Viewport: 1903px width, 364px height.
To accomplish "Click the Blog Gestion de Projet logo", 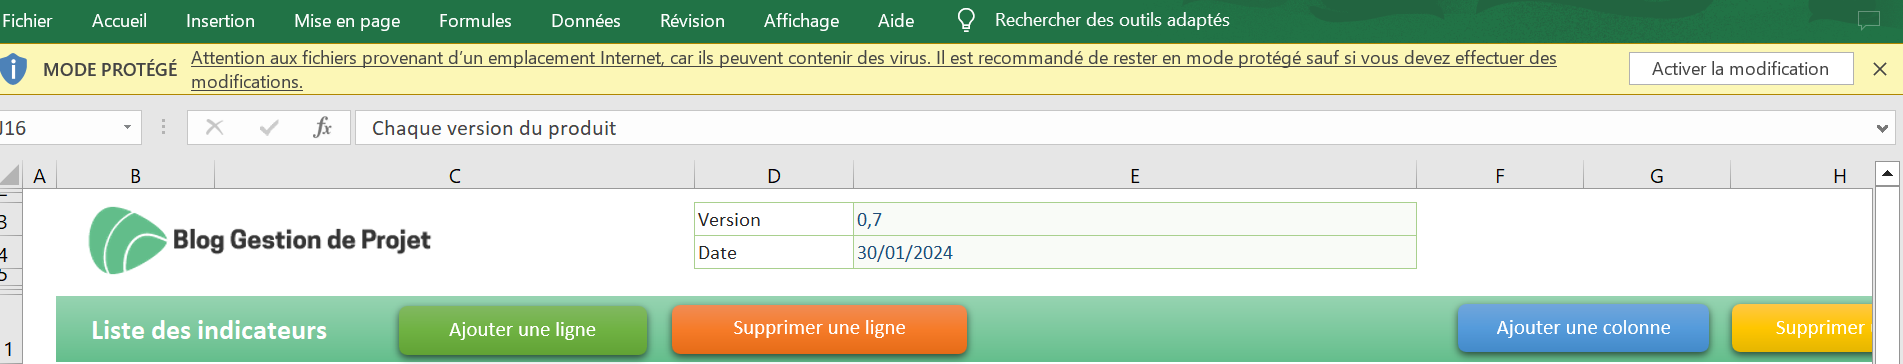I will tap(260, 240).
